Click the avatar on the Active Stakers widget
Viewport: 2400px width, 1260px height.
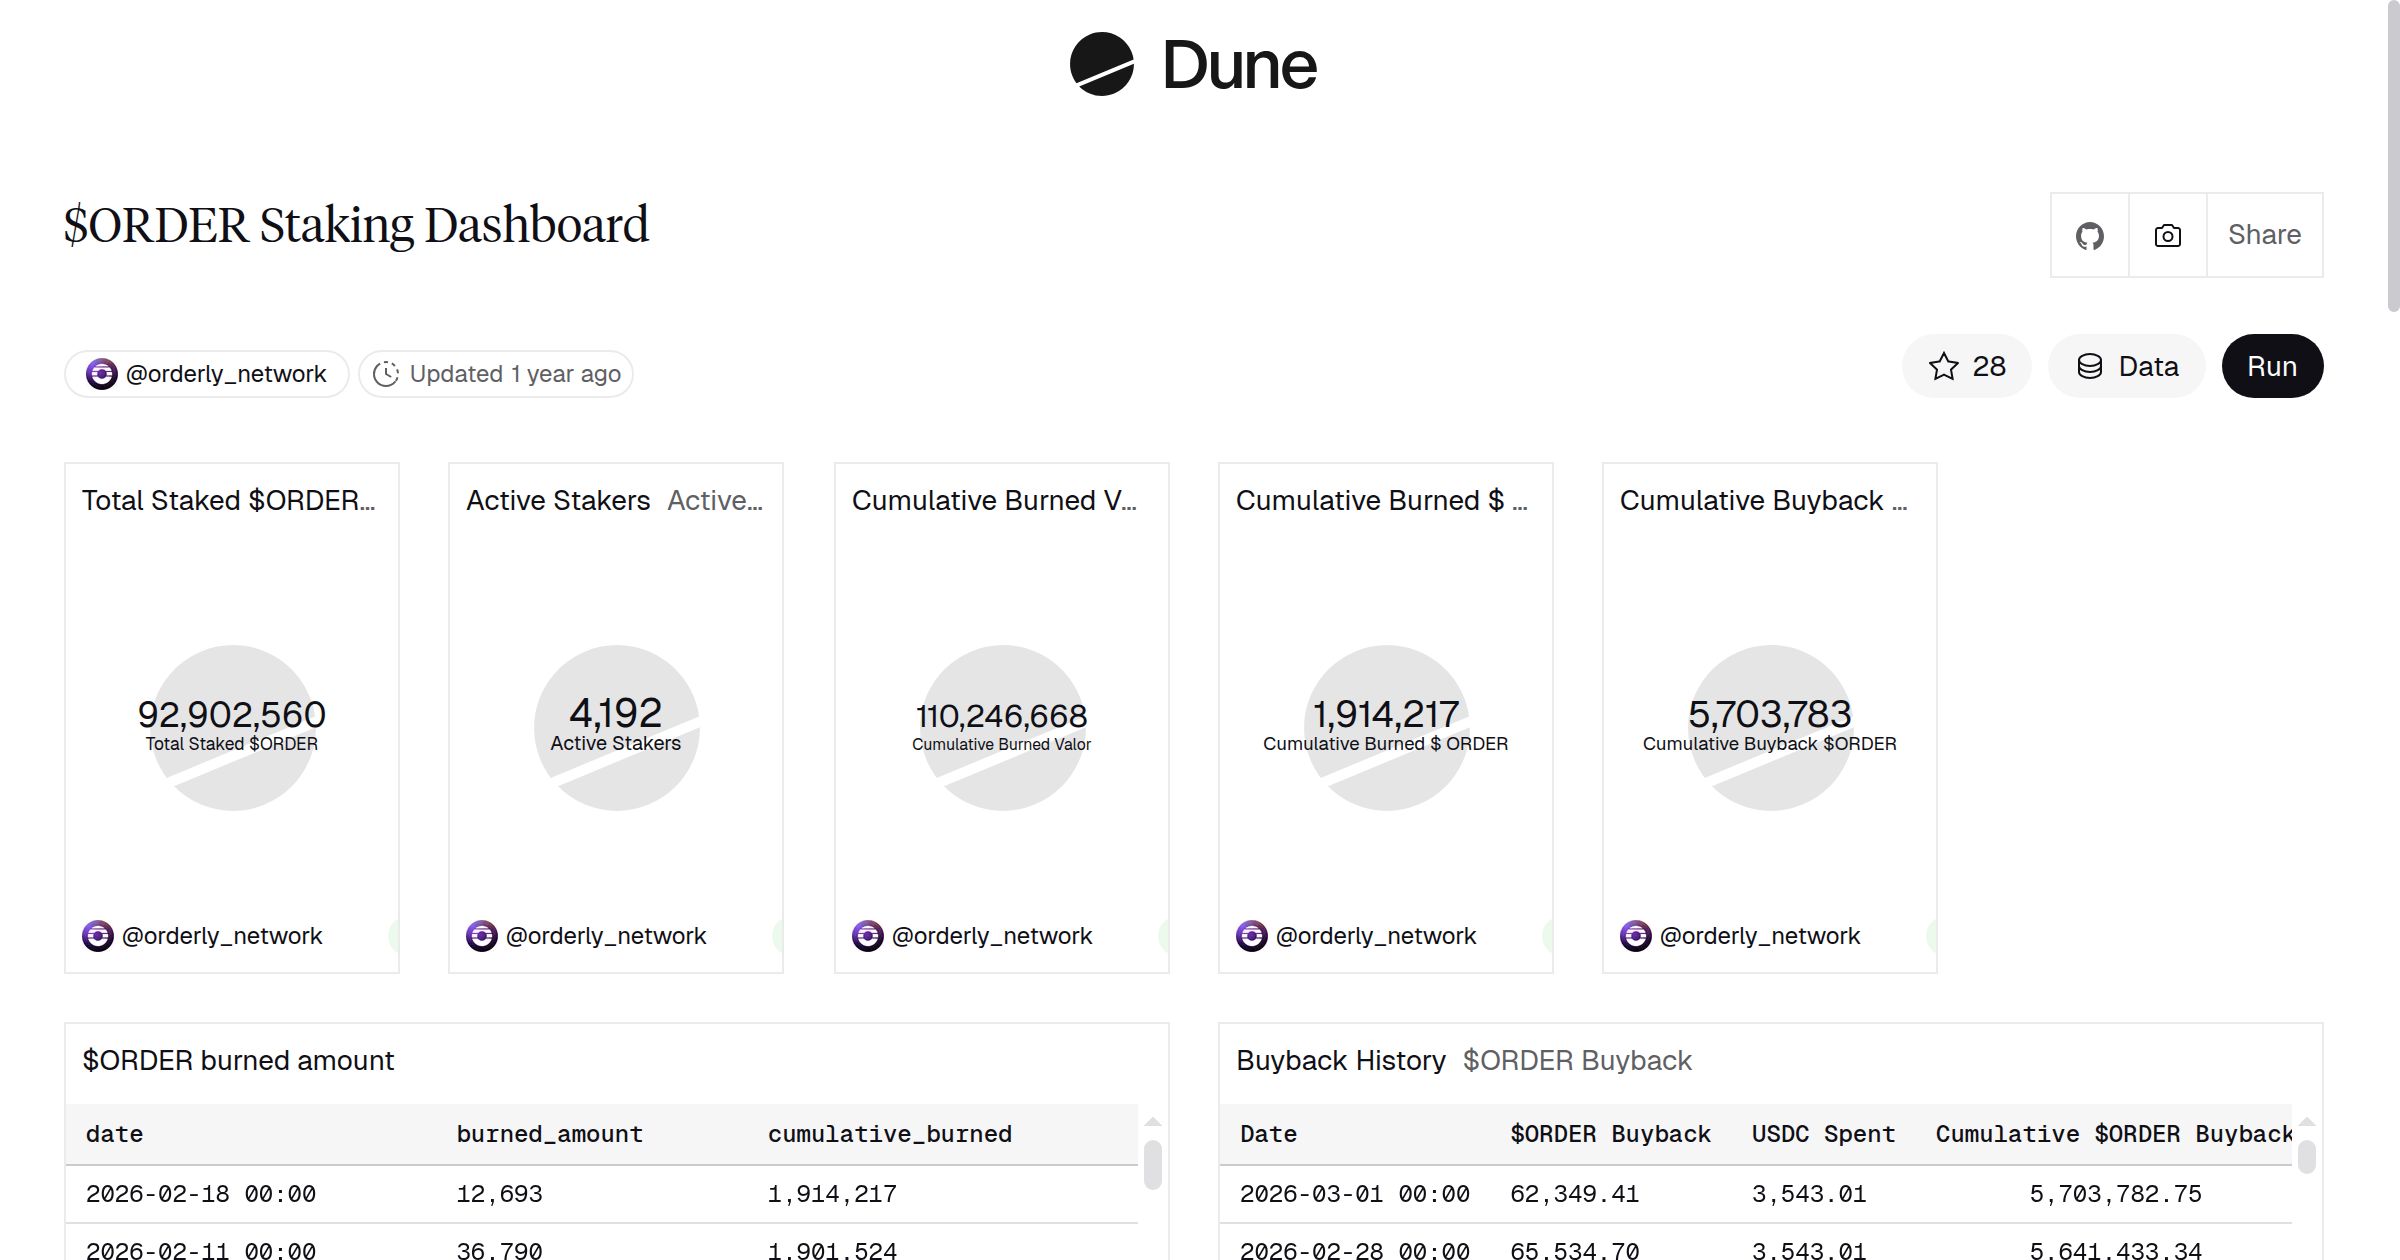pyautogui.click(x=483, y=935)
